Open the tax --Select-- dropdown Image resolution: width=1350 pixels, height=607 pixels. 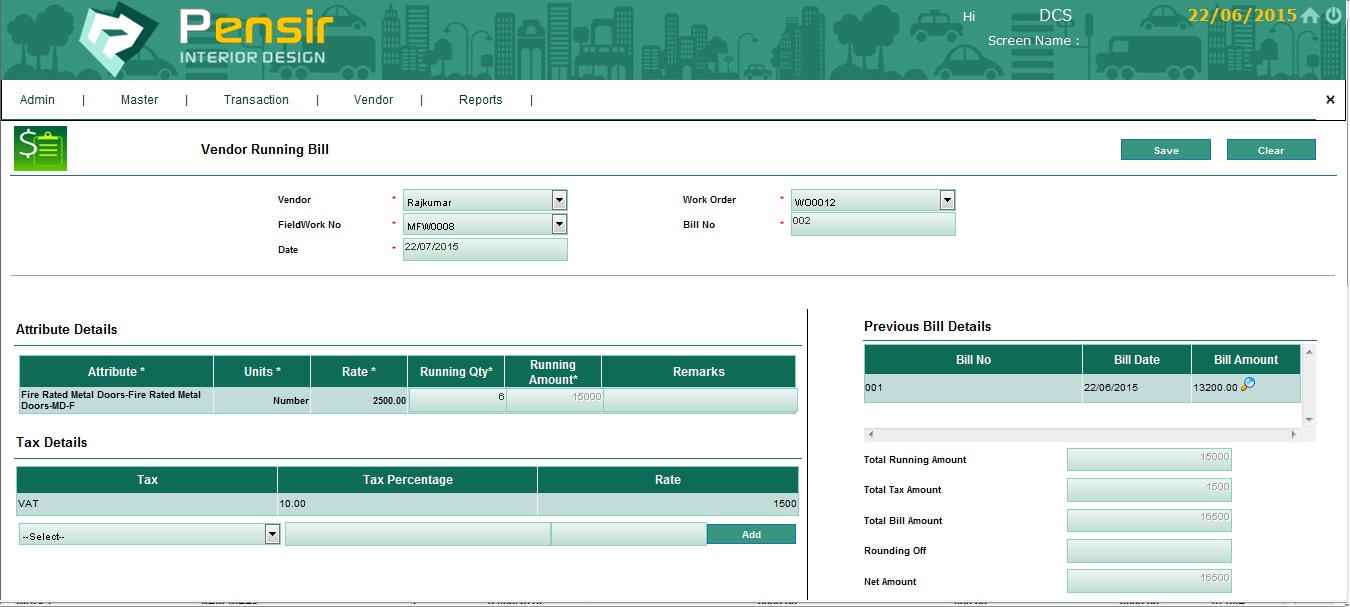[x=272, y=535]
